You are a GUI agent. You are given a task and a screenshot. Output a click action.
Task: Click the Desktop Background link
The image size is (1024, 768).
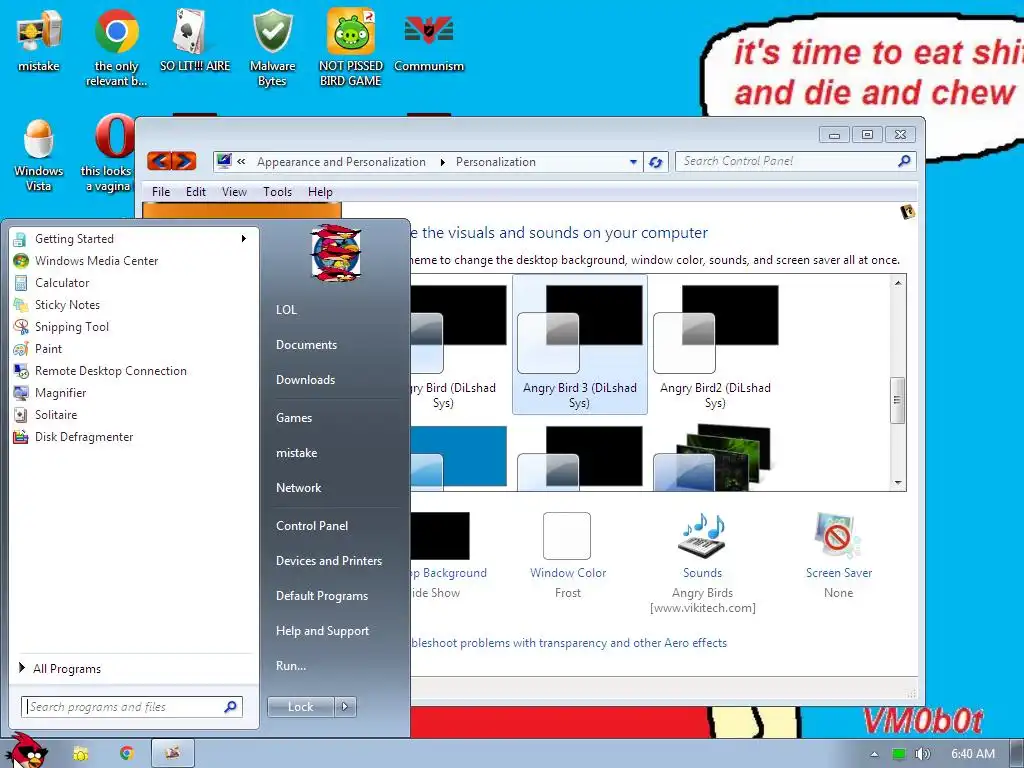[449, 573]
